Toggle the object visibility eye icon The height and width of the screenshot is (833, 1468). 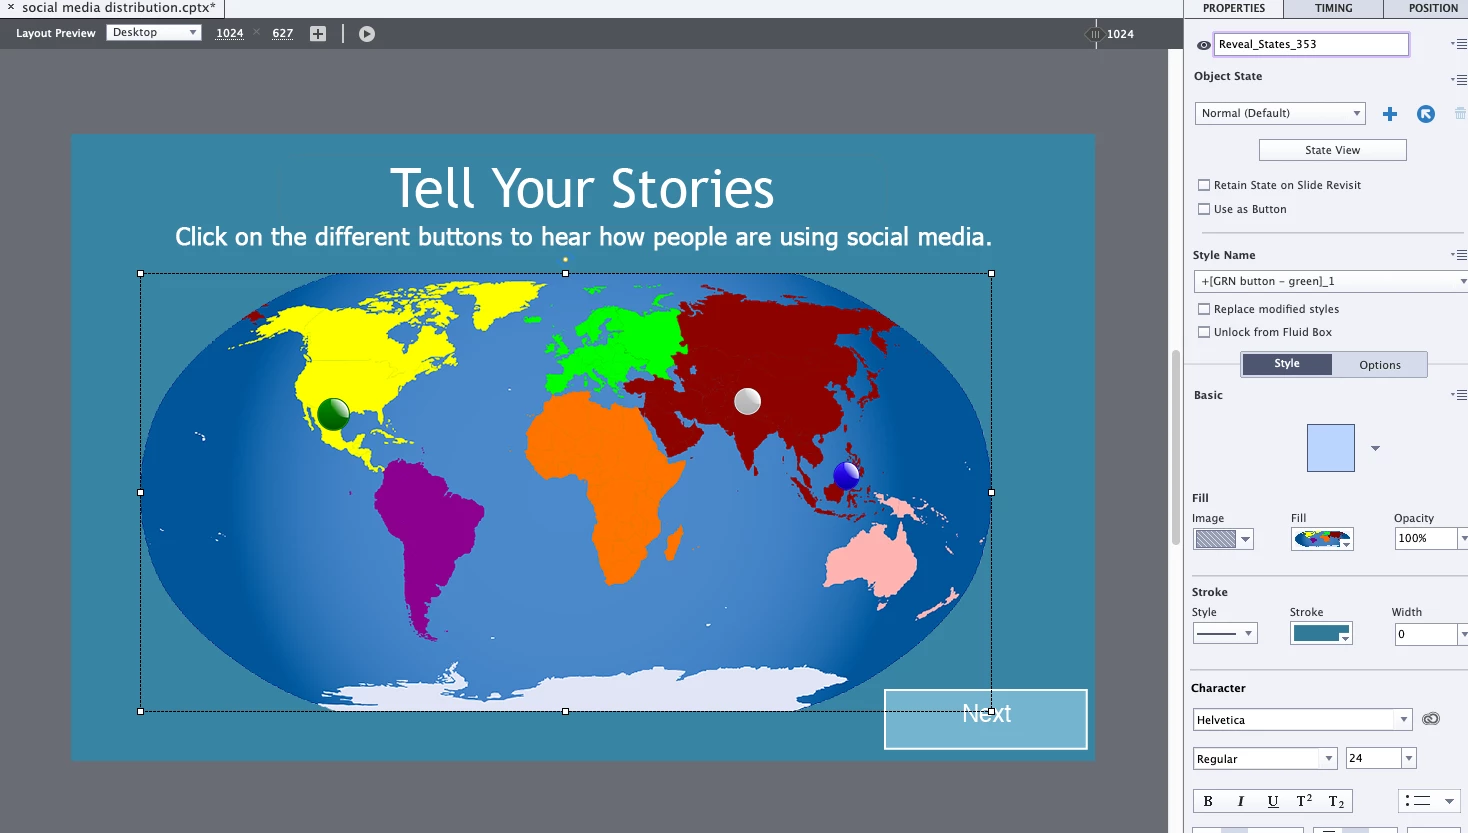click(x=1204, y=45)
